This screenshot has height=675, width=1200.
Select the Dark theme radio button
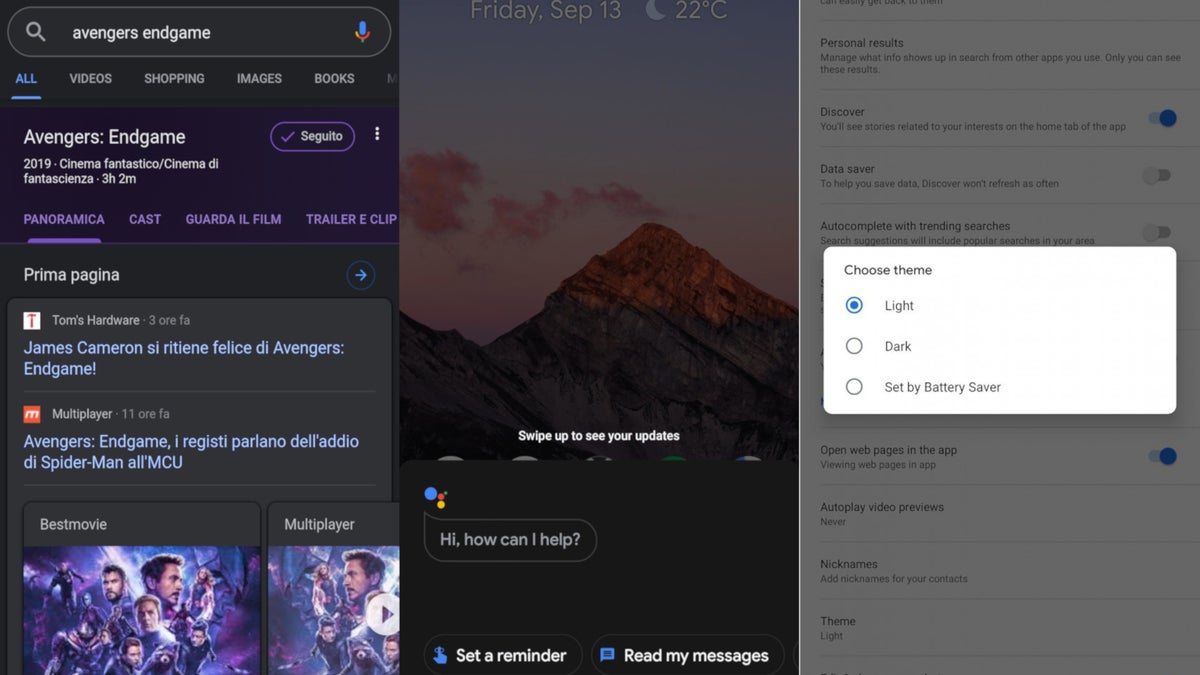854,346
